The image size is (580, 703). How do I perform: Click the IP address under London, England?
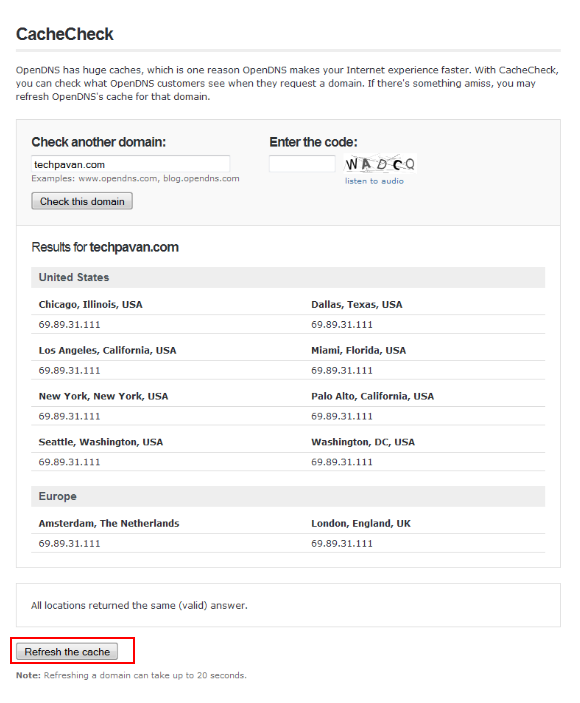[342, 543]
